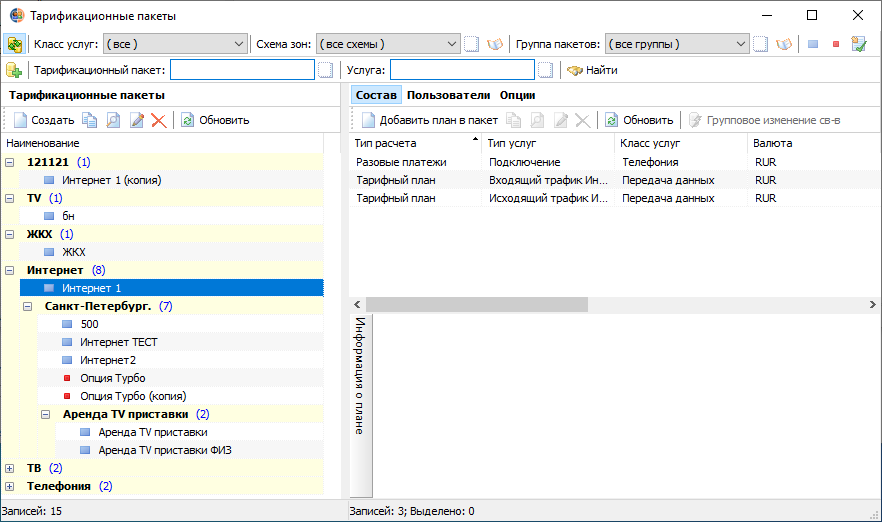
Task: Select the Разовые платежи row
Action: pos(615,162)
